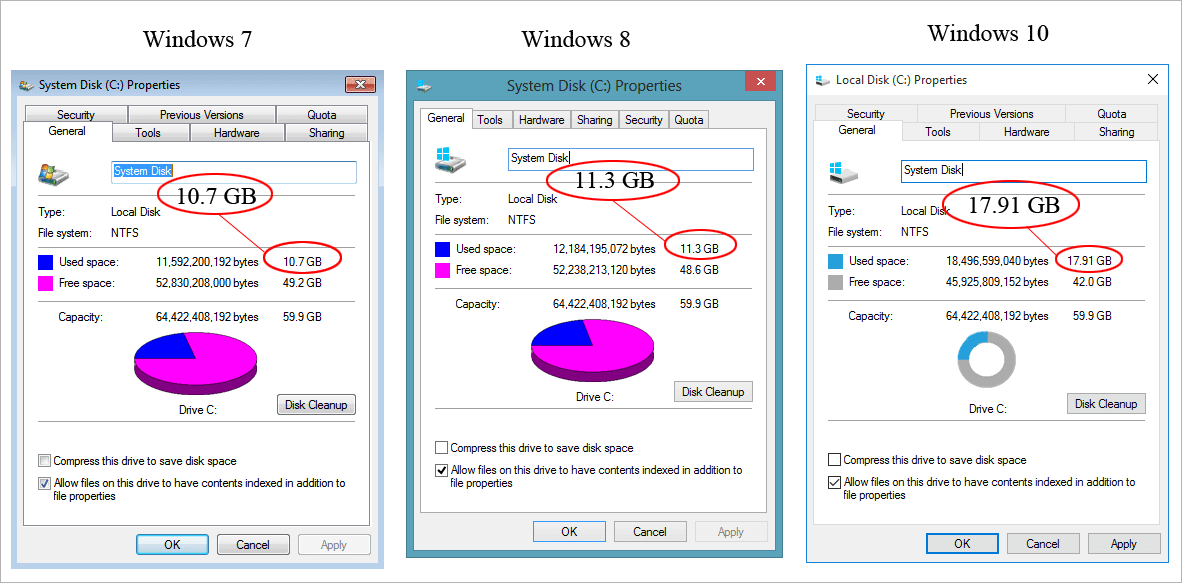
Task: Uncheck Allow files indexed in Windows 8 dialog
Action: (442, 471)
